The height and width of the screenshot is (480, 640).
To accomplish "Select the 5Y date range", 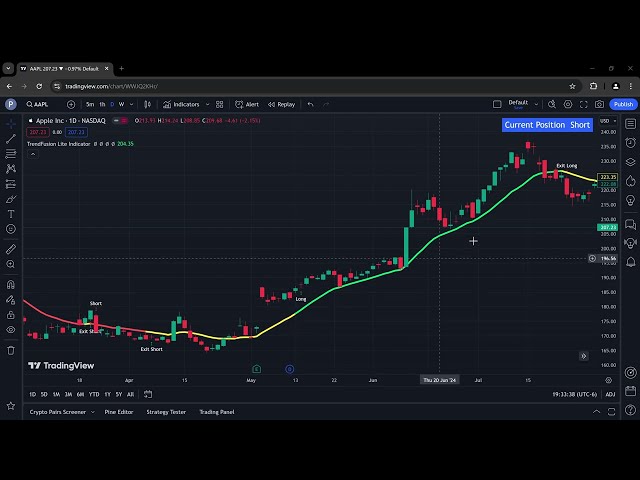I will [x=119, y=394].
